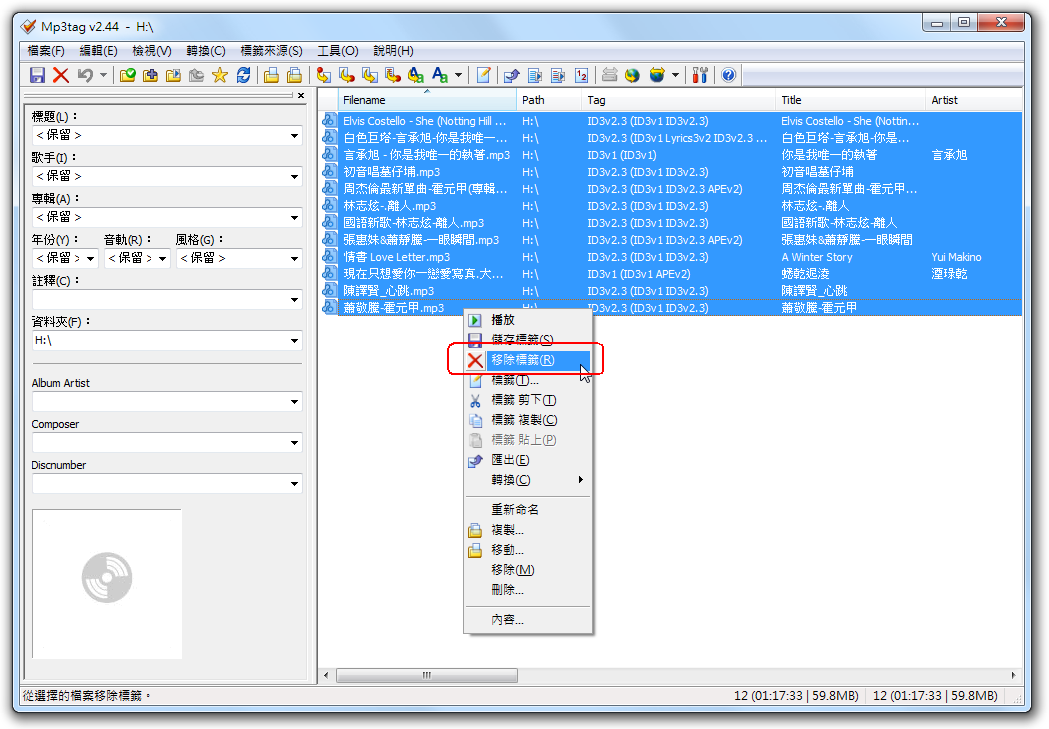The image size is (1049, 729).
Task: Click the Change directory folder icon with green check
Action: [128, 75]
